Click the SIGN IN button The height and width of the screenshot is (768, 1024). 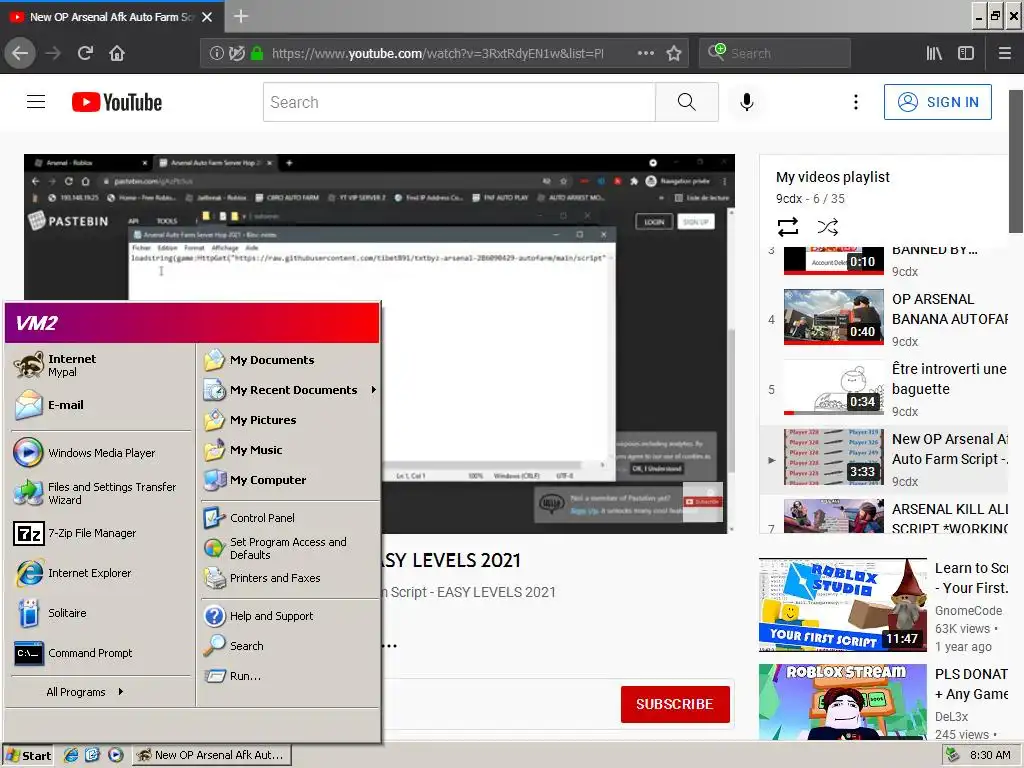[937, 102]
